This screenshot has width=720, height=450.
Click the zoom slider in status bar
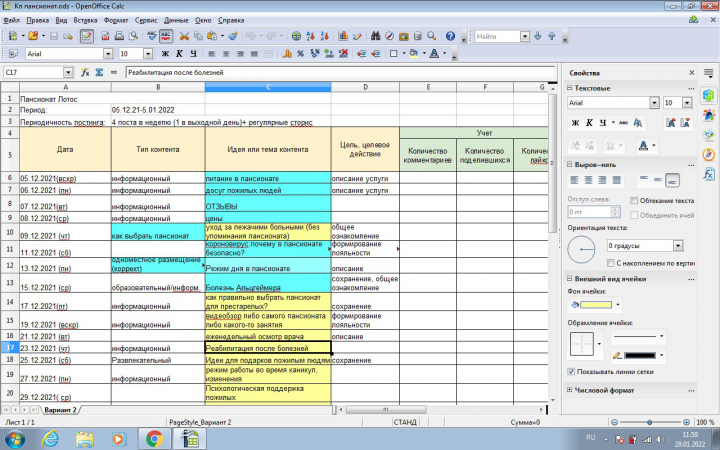(650, 422)
